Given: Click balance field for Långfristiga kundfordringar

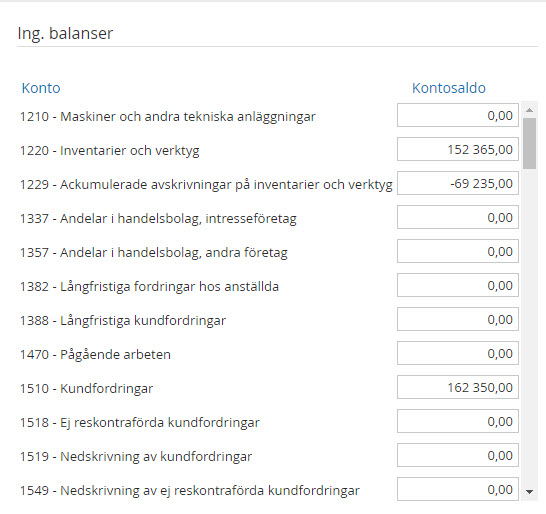Looking at the screenshot, I should point(458,319).
